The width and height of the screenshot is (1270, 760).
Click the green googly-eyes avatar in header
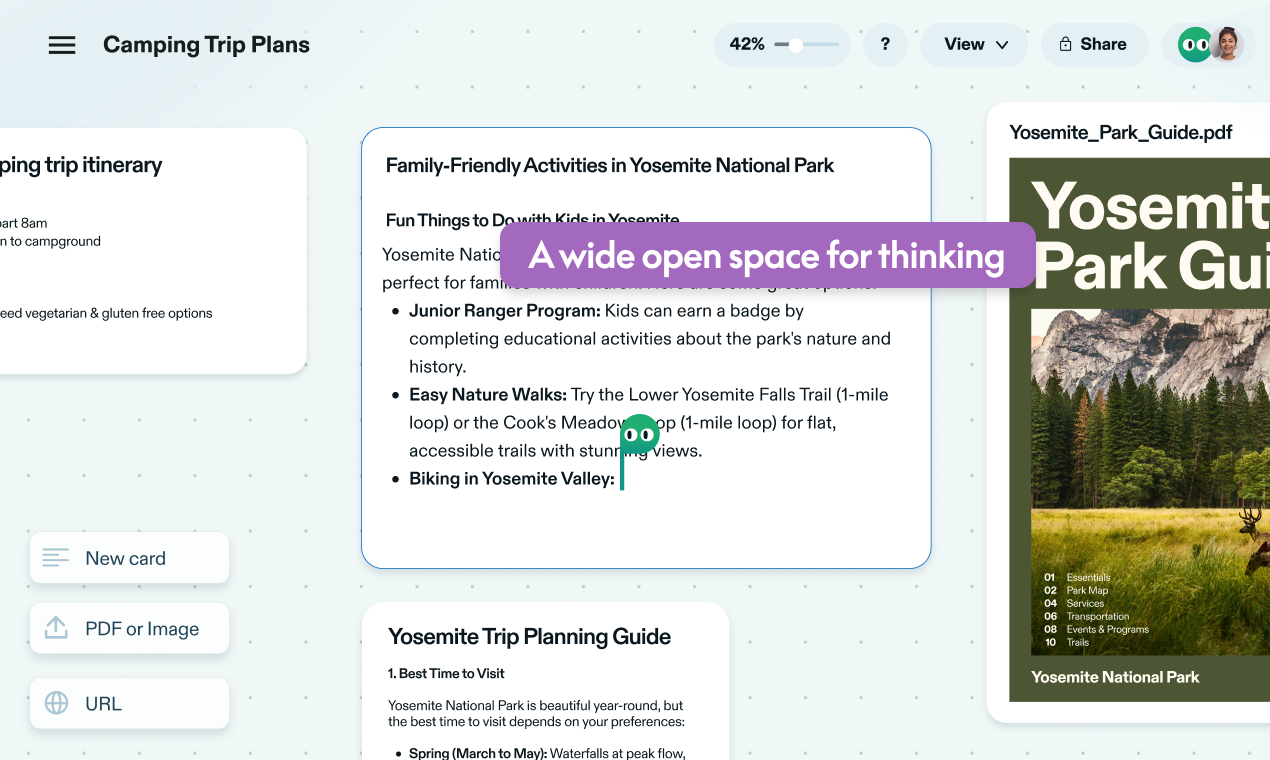pos(1195,45)
